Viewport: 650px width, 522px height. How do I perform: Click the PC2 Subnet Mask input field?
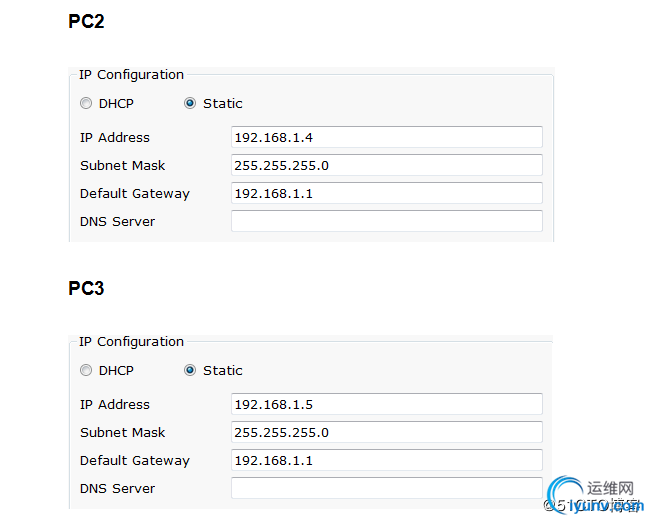click(x=386, y=165)
